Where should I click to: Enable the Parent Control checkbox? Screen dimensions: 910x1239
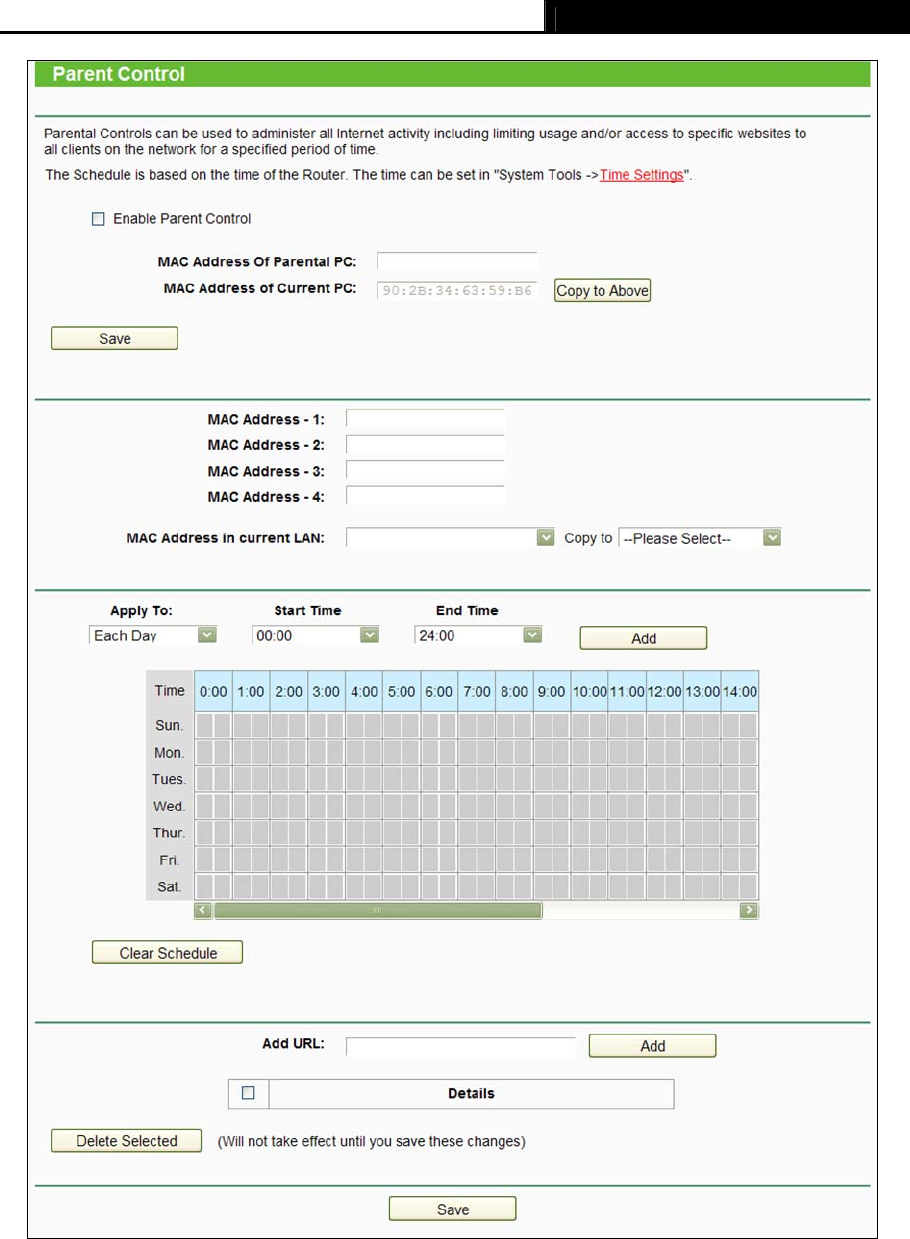[98, 219]
